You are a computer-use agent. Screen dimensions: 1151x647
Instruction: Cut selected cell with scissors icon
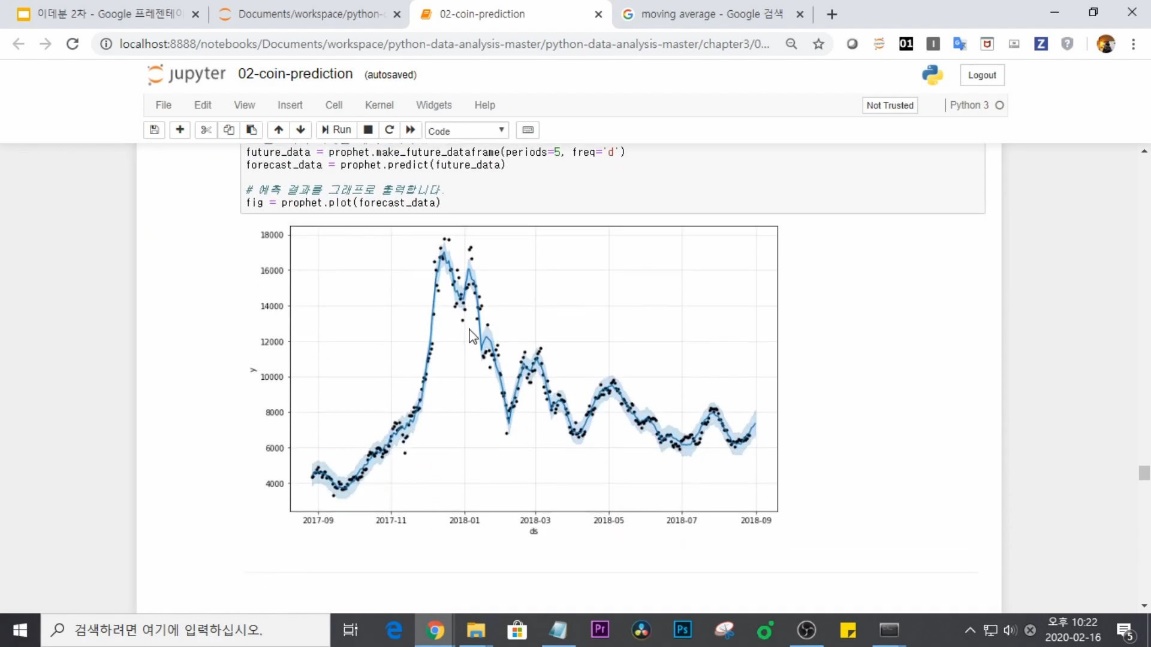coord(205,130)
